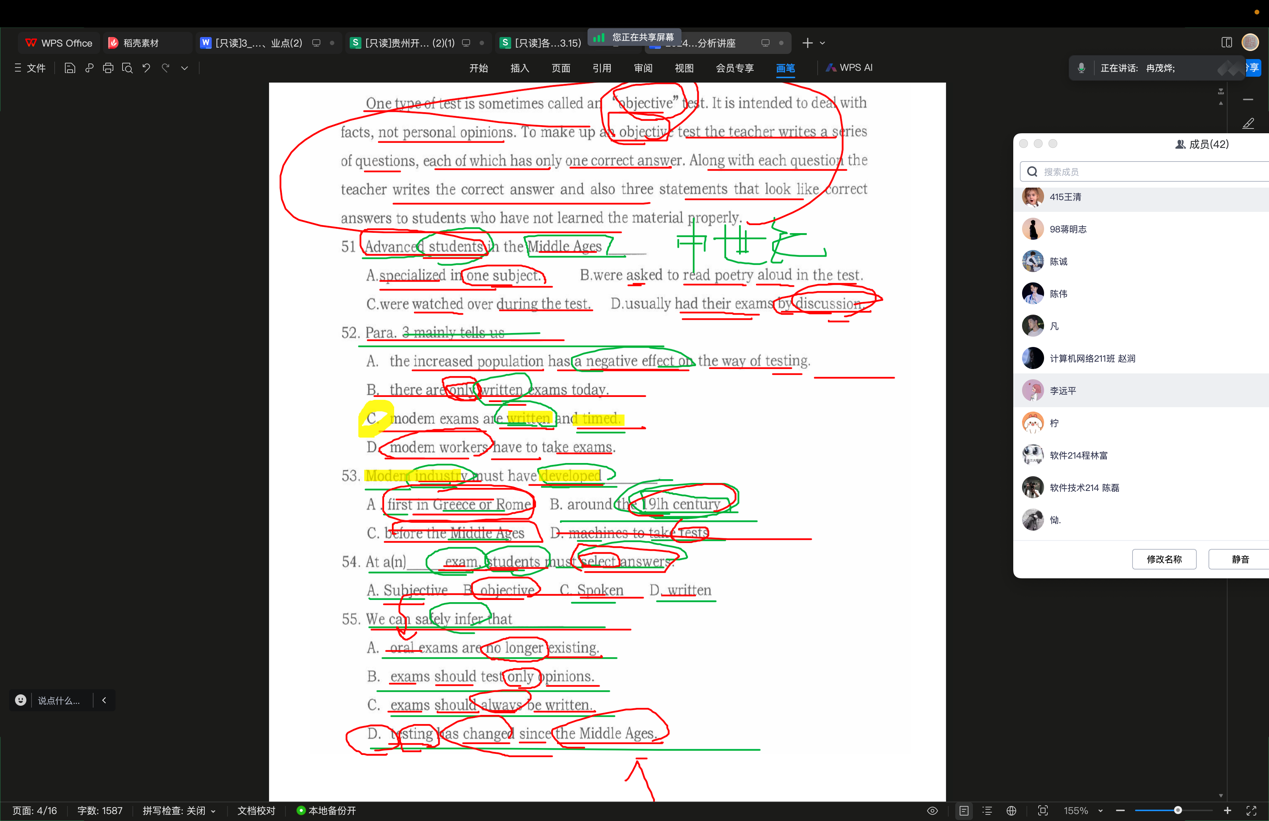Click the zoom slider handle in status bar
The width and height of the screenshot is (1269, 821).
click(x=1178, y=811)
